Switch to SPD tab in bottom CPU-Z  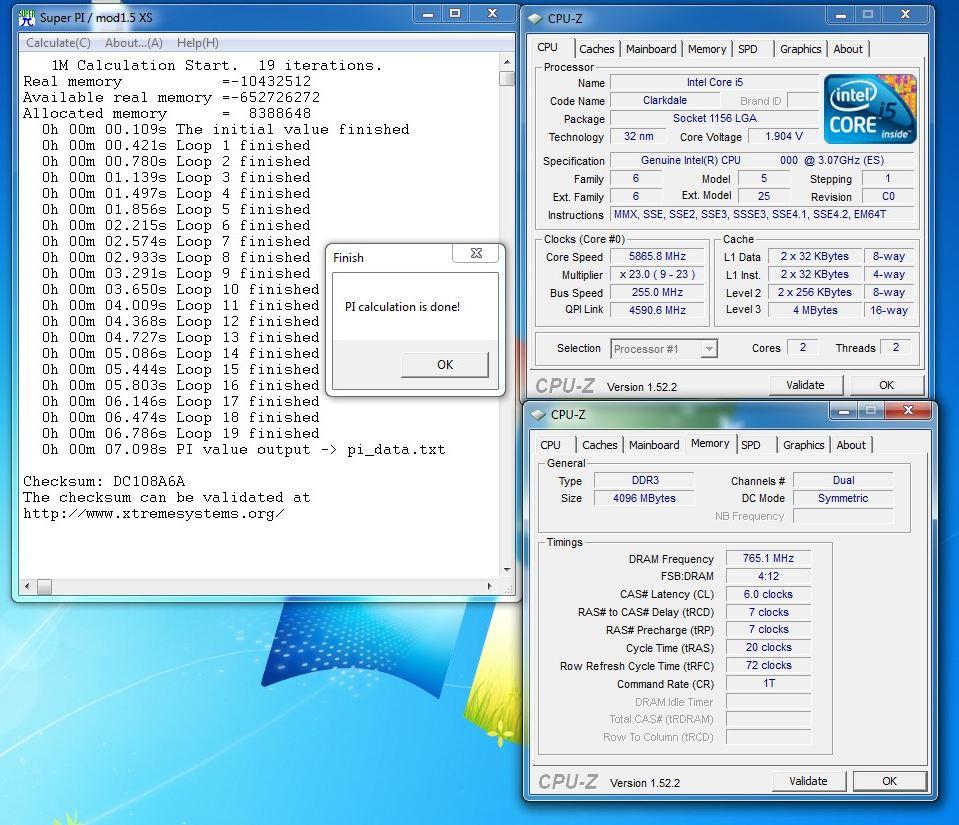[x=750, y=445]
